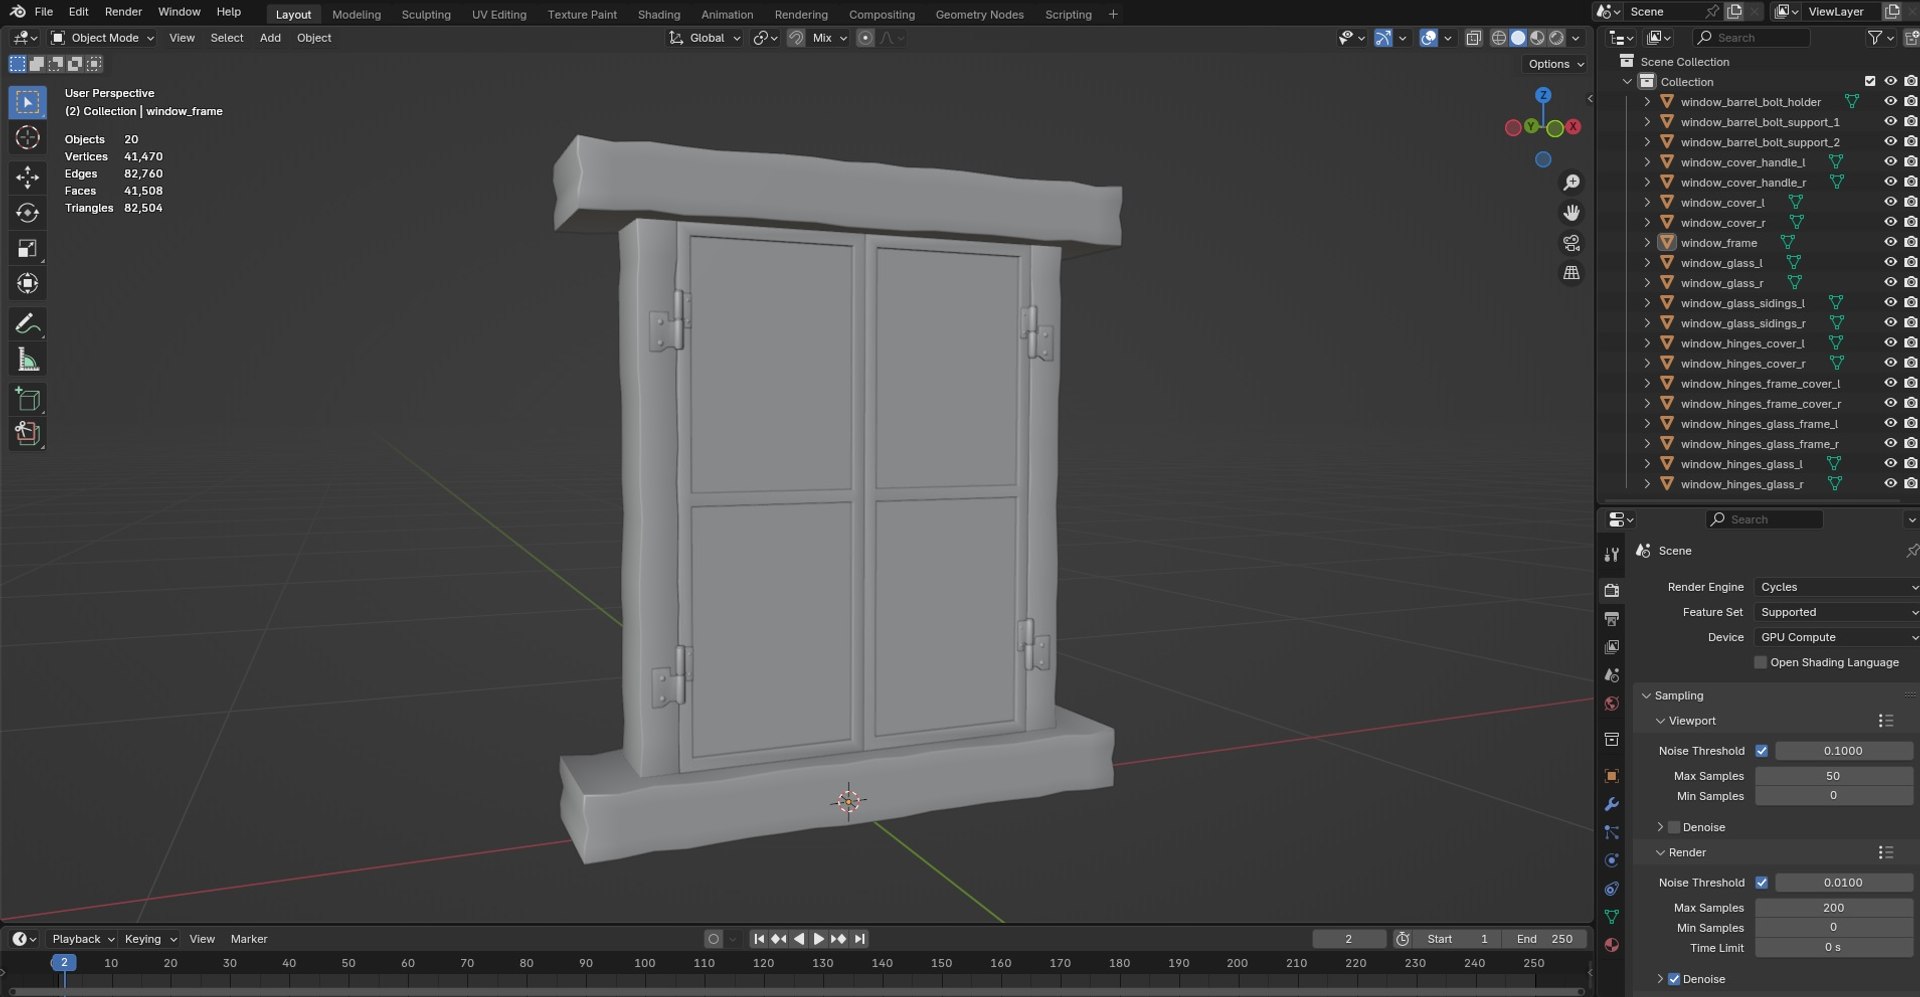Image resolution: width=1920 pixels, height=997 pixels.
Task: Open the Tool properties tab
Action: (x=1611, y=554)
